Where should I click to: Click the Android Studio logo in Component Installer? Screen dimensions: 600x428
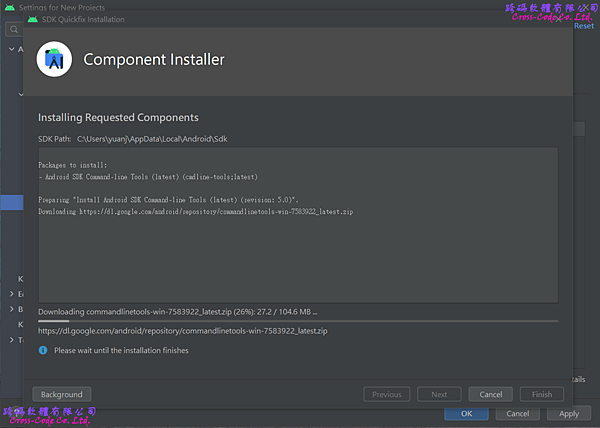coord(56,60)
